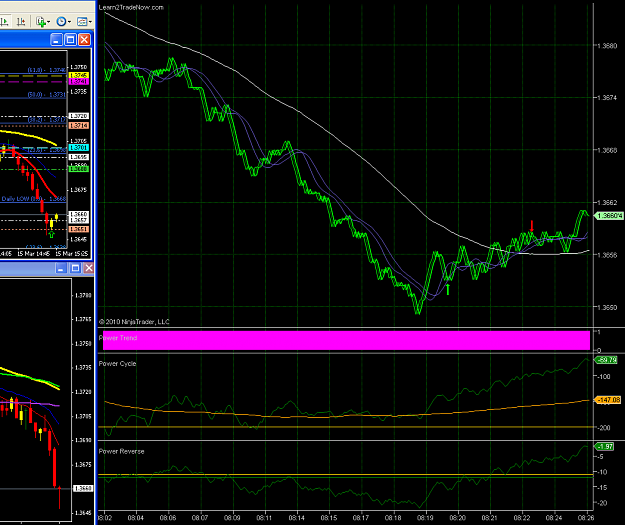Click the 1.3674 main chart price label
Viewport: 625px width, 525px height.
[x=607, y=98]
